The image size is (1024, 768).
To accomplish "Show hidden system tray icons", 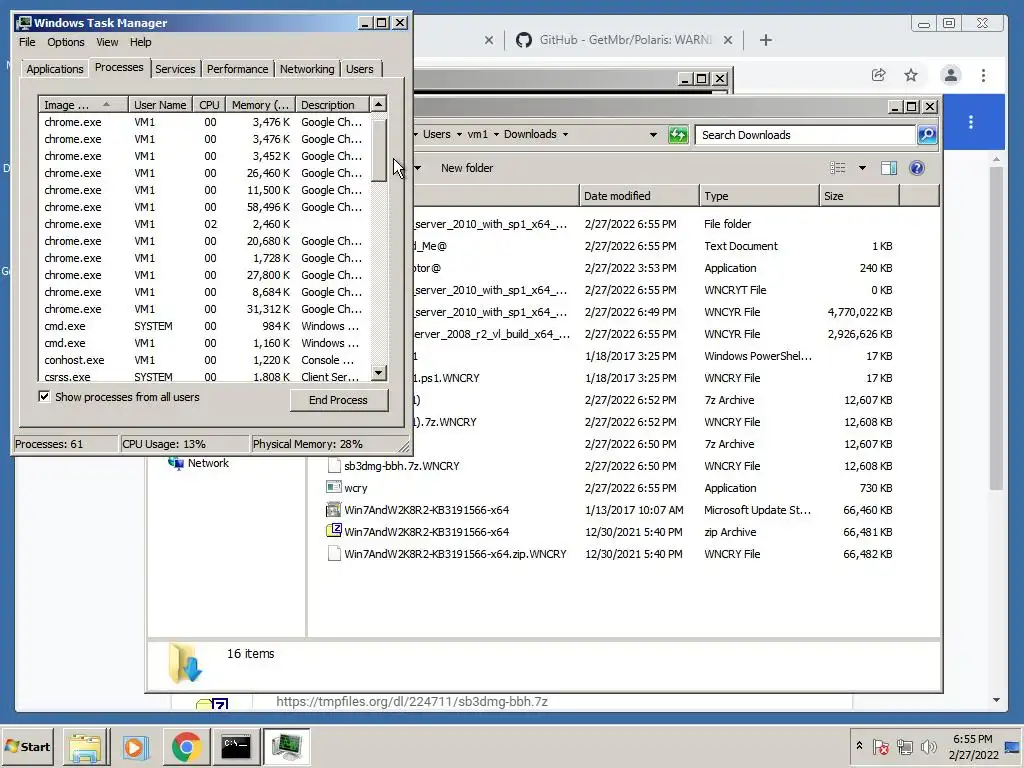I will (859, 746).
